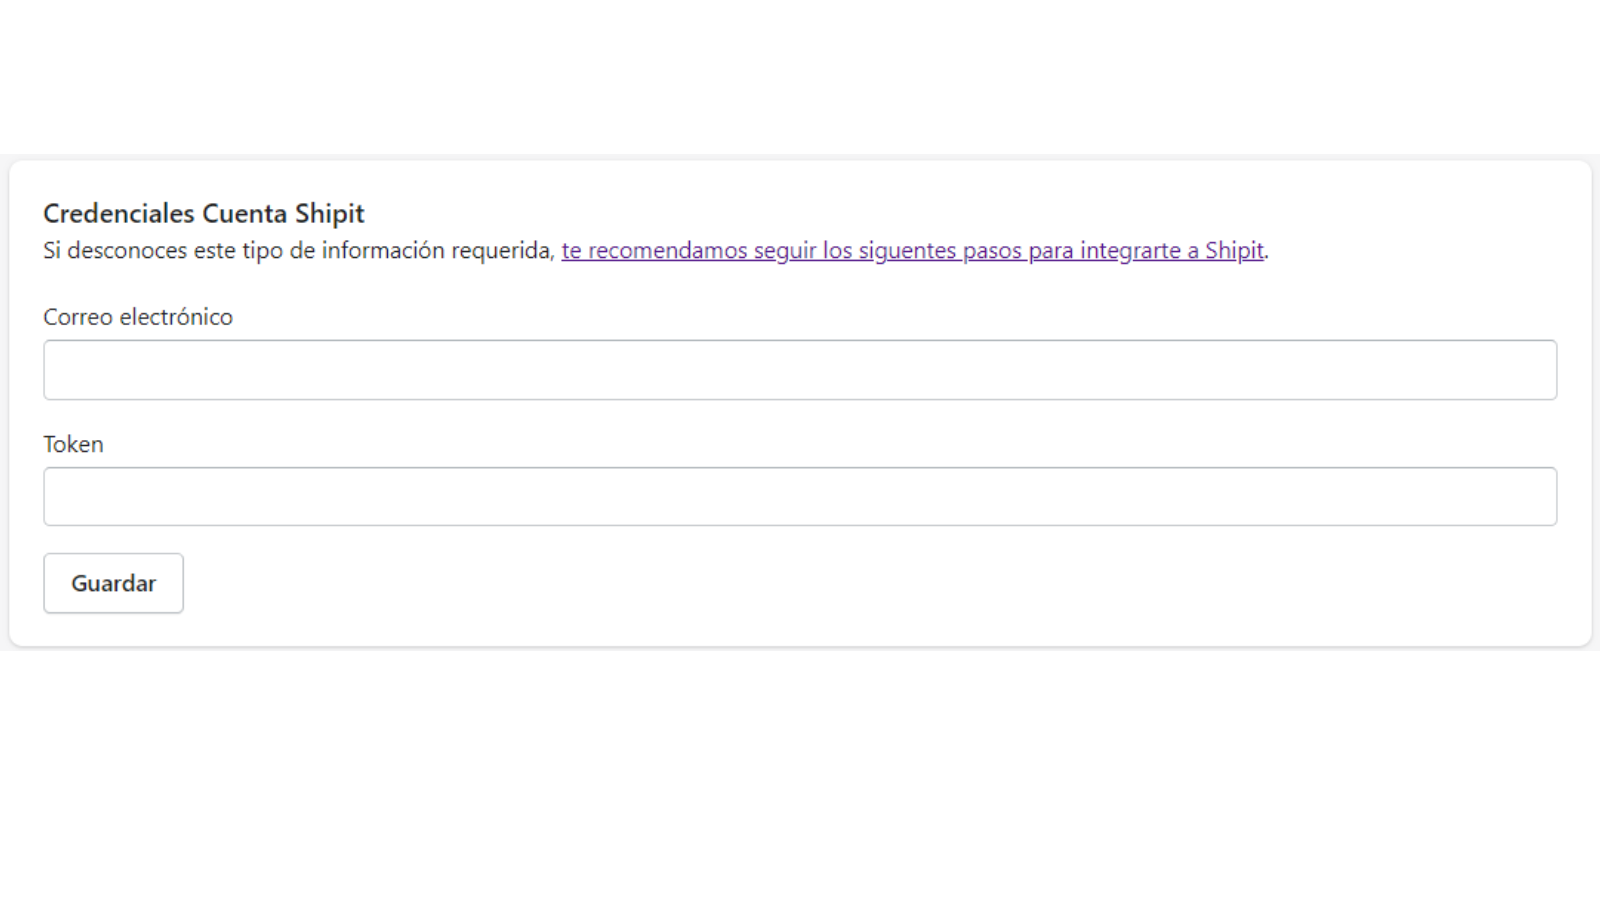
Task: Open the Shipit integration steps link
Action: coord(912,250)
